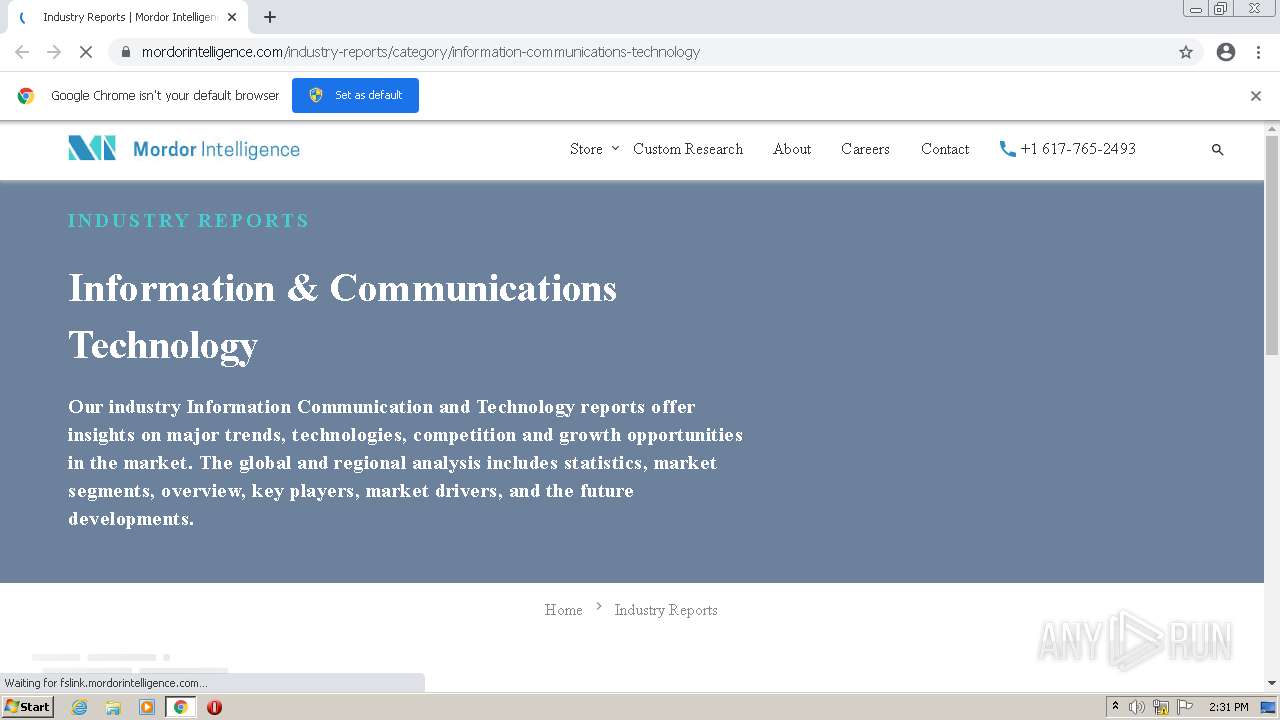Open Chrome's three-dot menu
The height and width of the screenshot is (720, 1280).
click(1258, 52)
